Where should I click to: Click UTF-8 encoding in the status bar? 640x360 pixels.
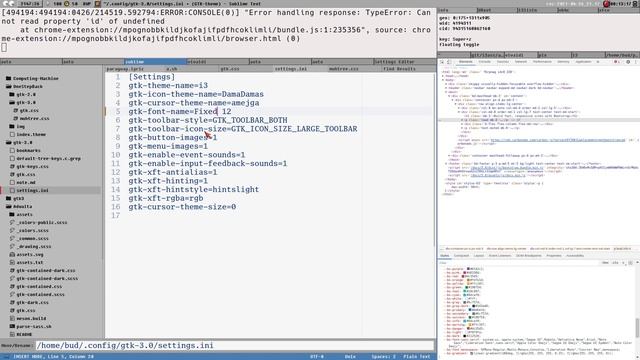317,357
